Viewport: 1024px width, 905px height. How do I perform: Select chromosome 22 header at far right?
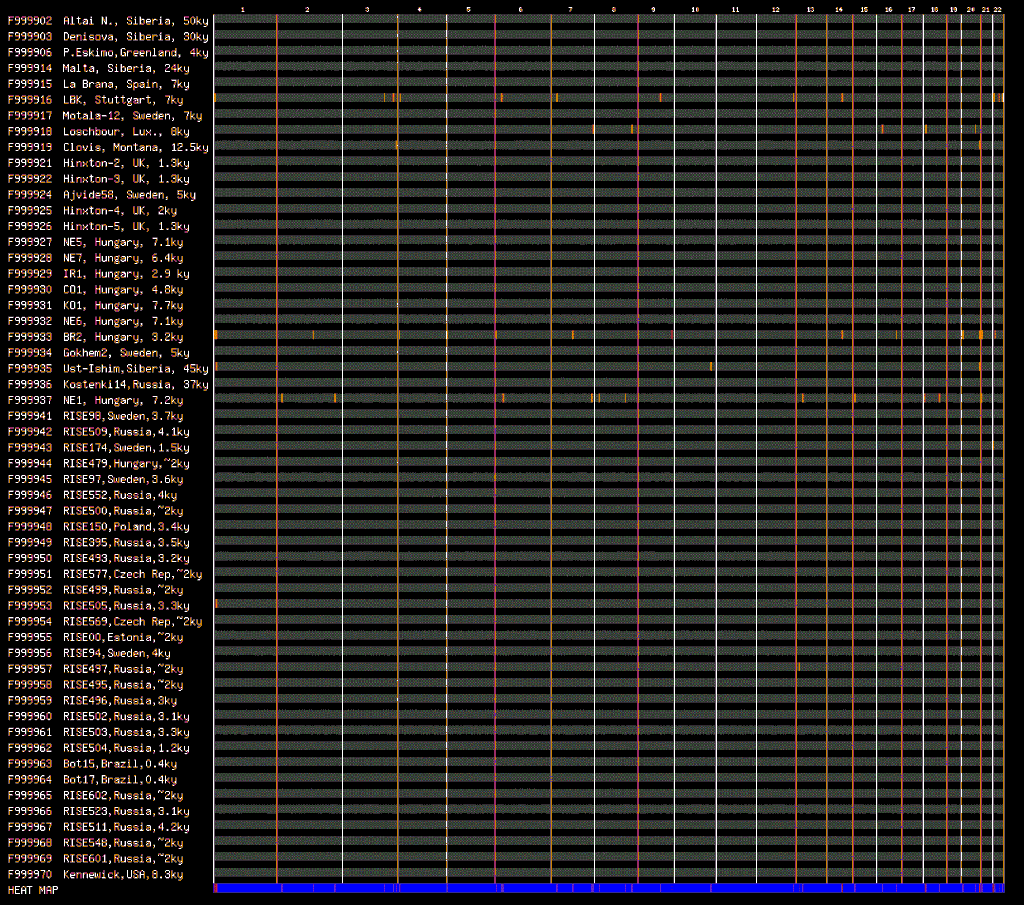coord(998,9)
